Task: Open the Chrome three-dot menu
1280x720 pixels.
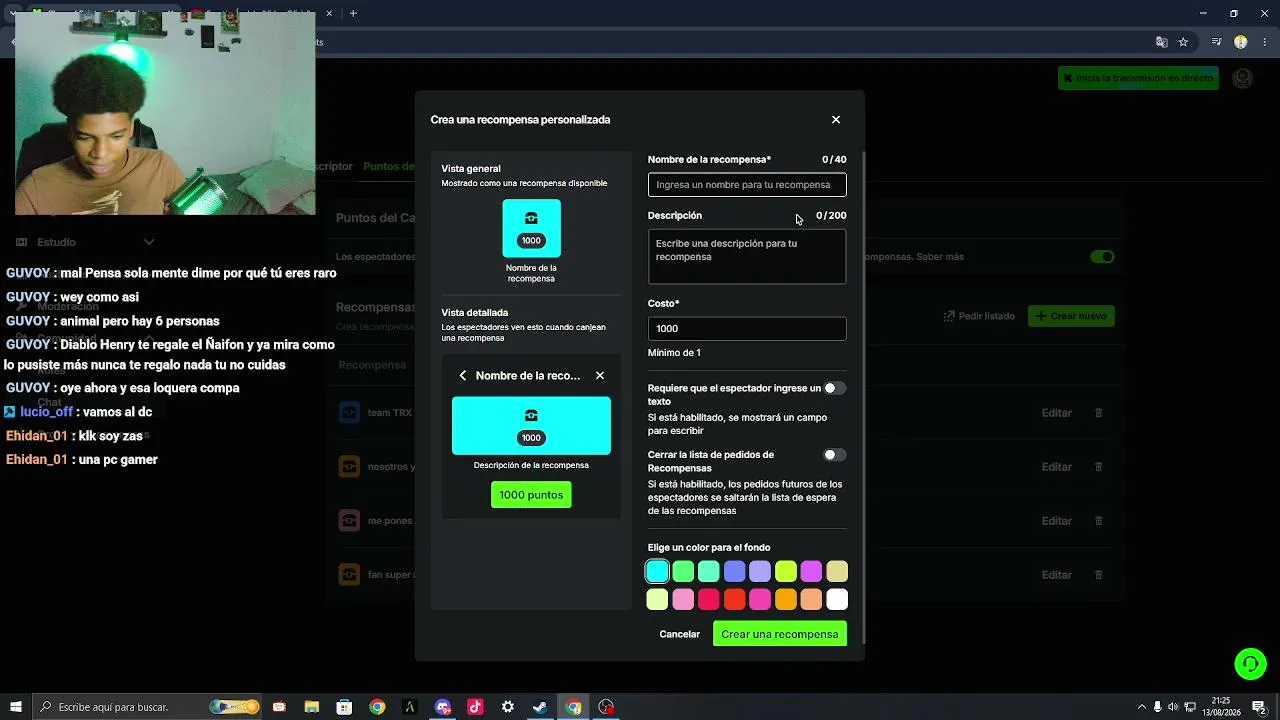Action: tap(1264, 42)
